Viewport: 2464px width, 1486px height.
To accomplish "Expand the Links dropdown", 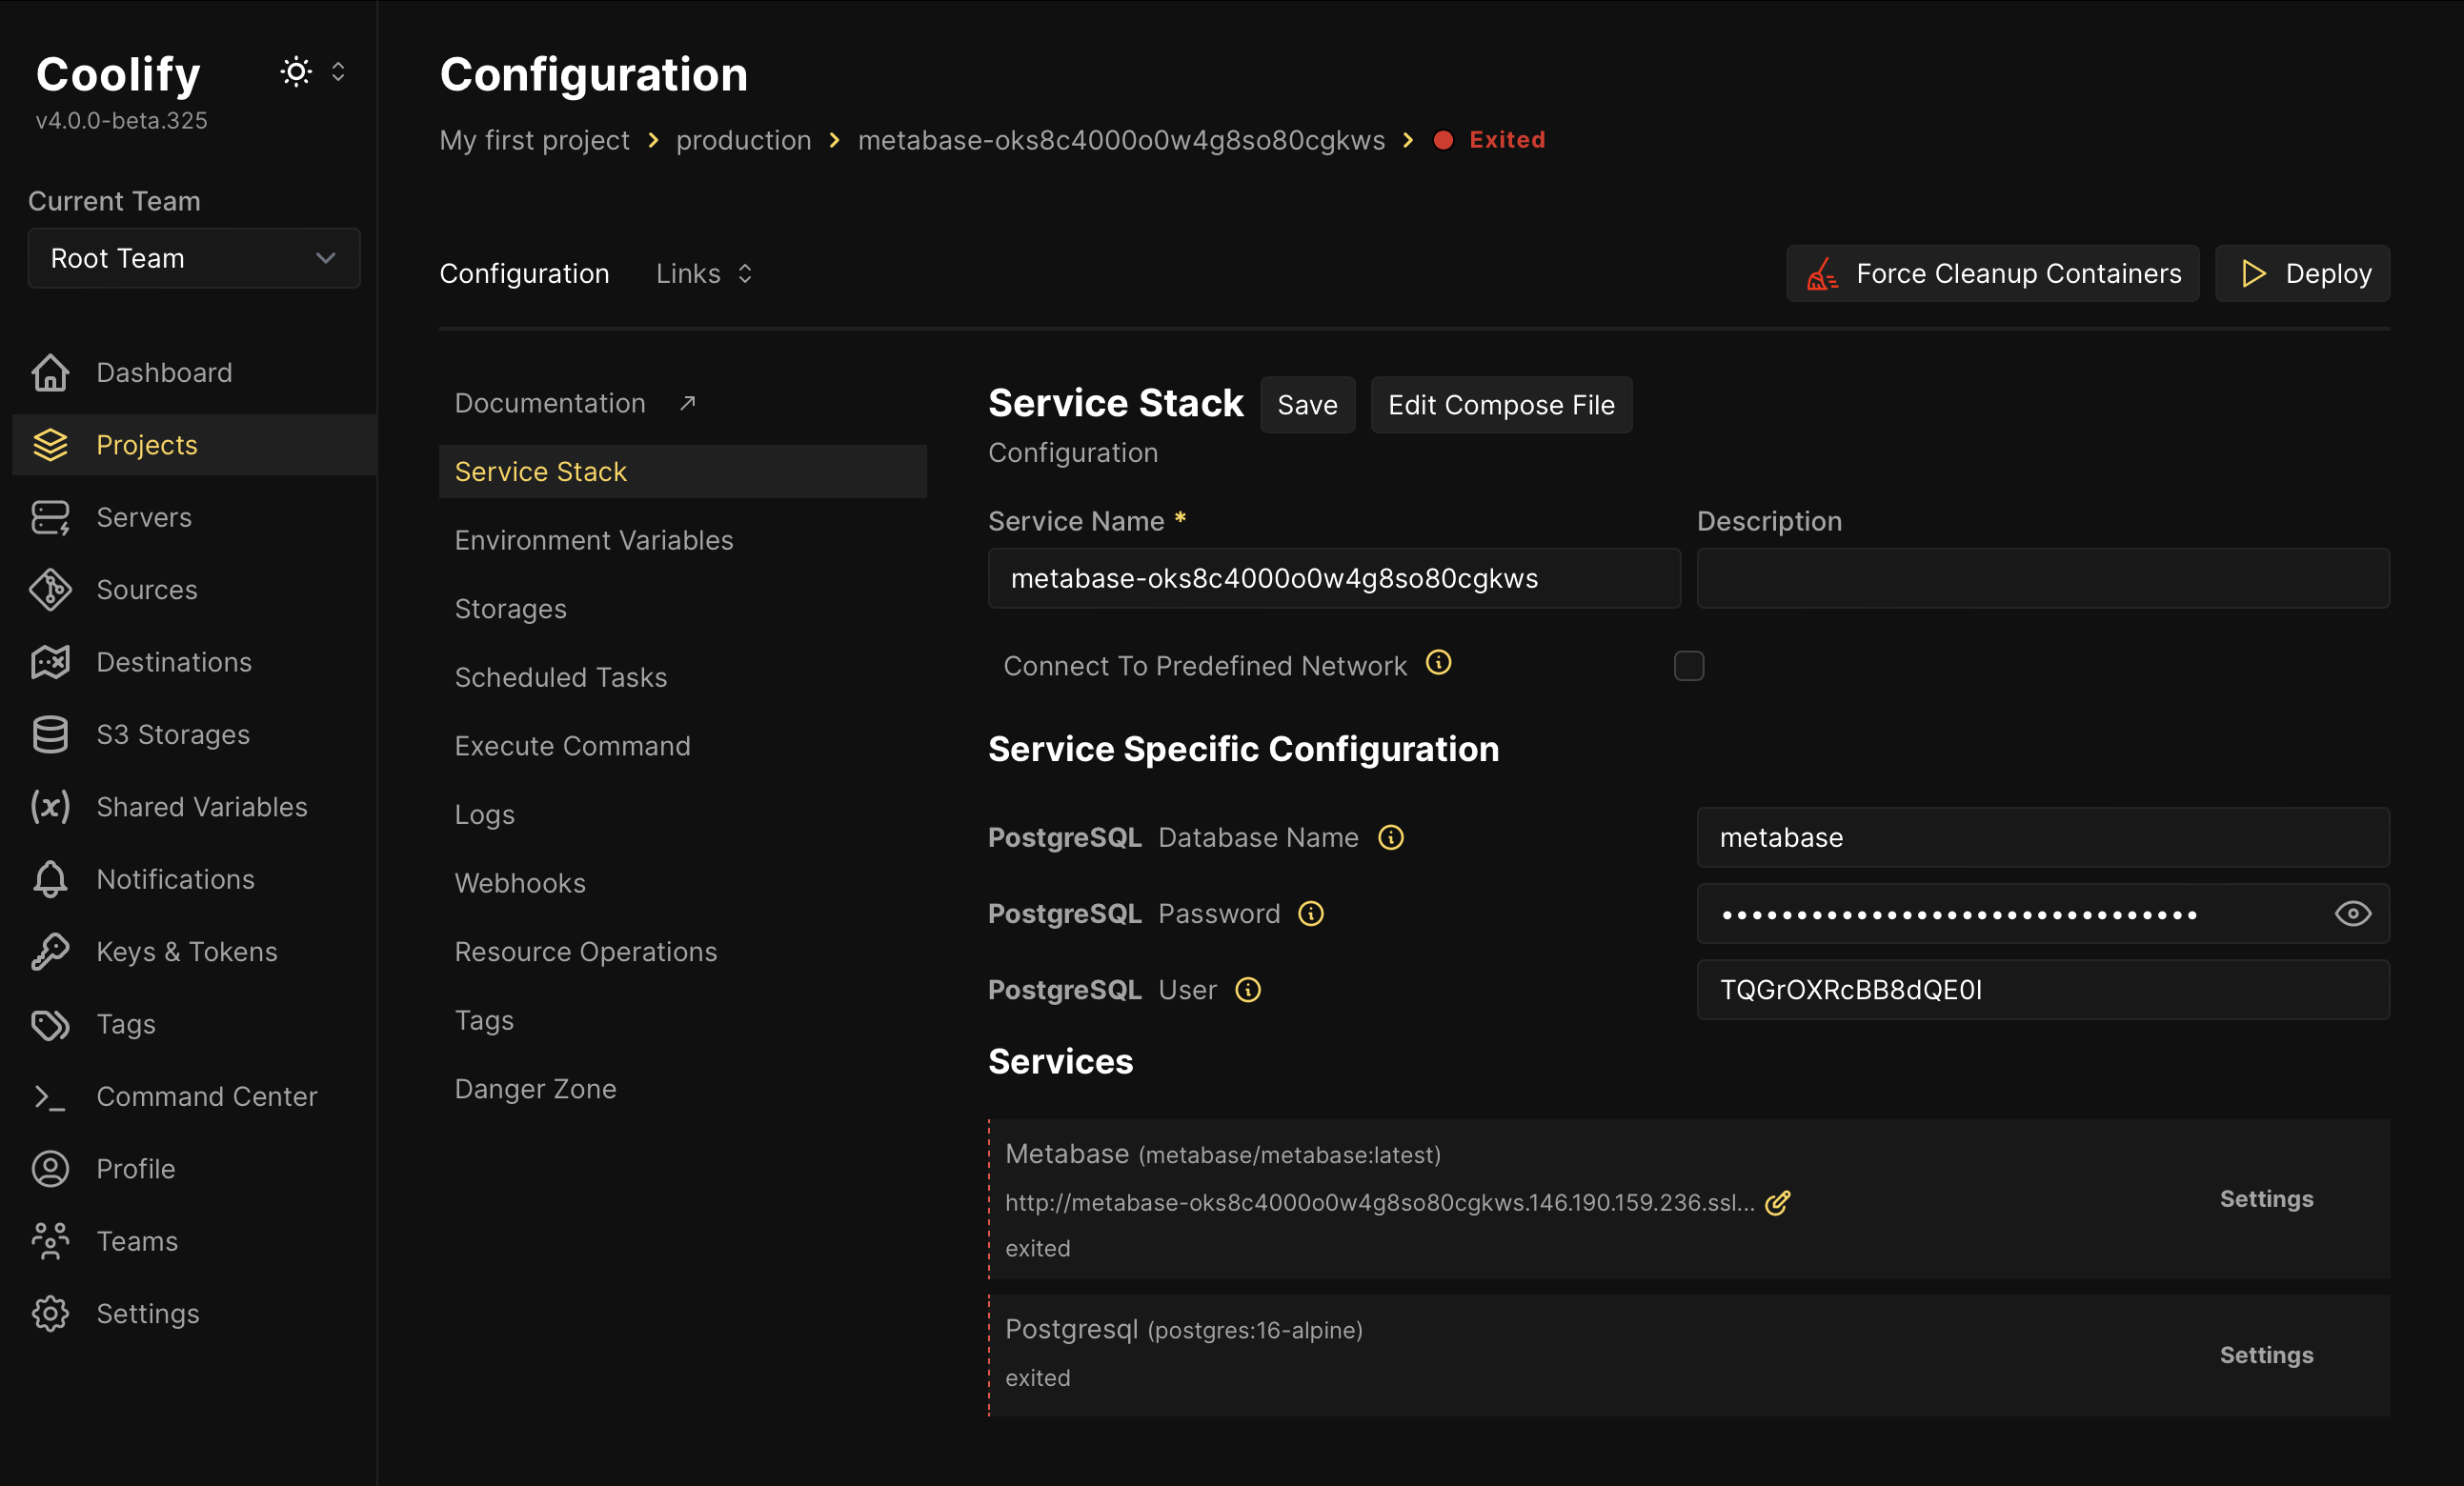I will coord(703,273).
